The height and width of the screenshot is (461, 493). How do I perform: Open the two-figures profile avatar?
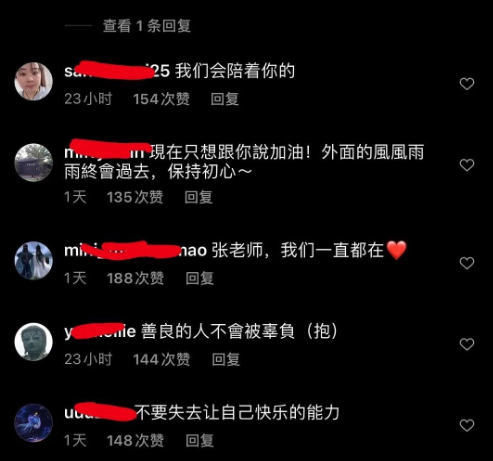pos(33,260)
